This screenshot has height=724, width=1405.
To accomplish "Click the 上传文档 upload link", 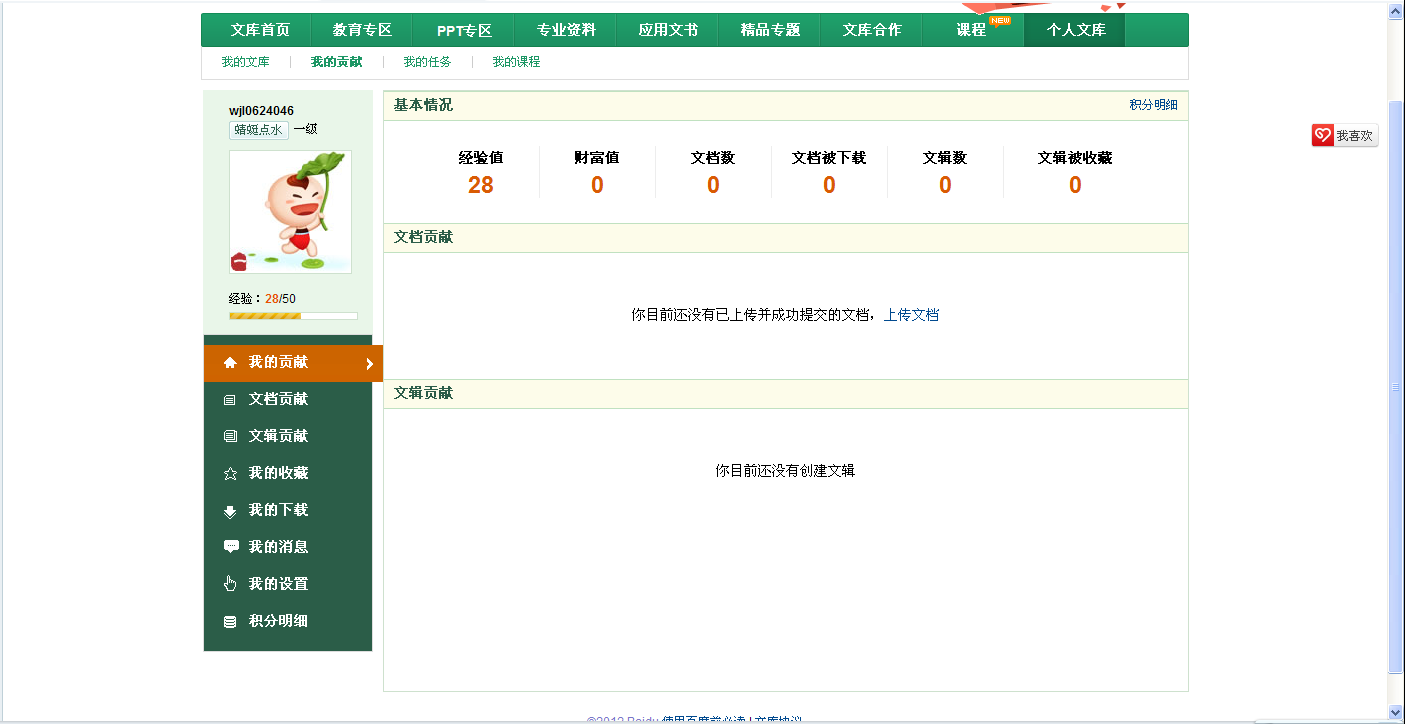I will pyautogui.click(x=911, y=314).
